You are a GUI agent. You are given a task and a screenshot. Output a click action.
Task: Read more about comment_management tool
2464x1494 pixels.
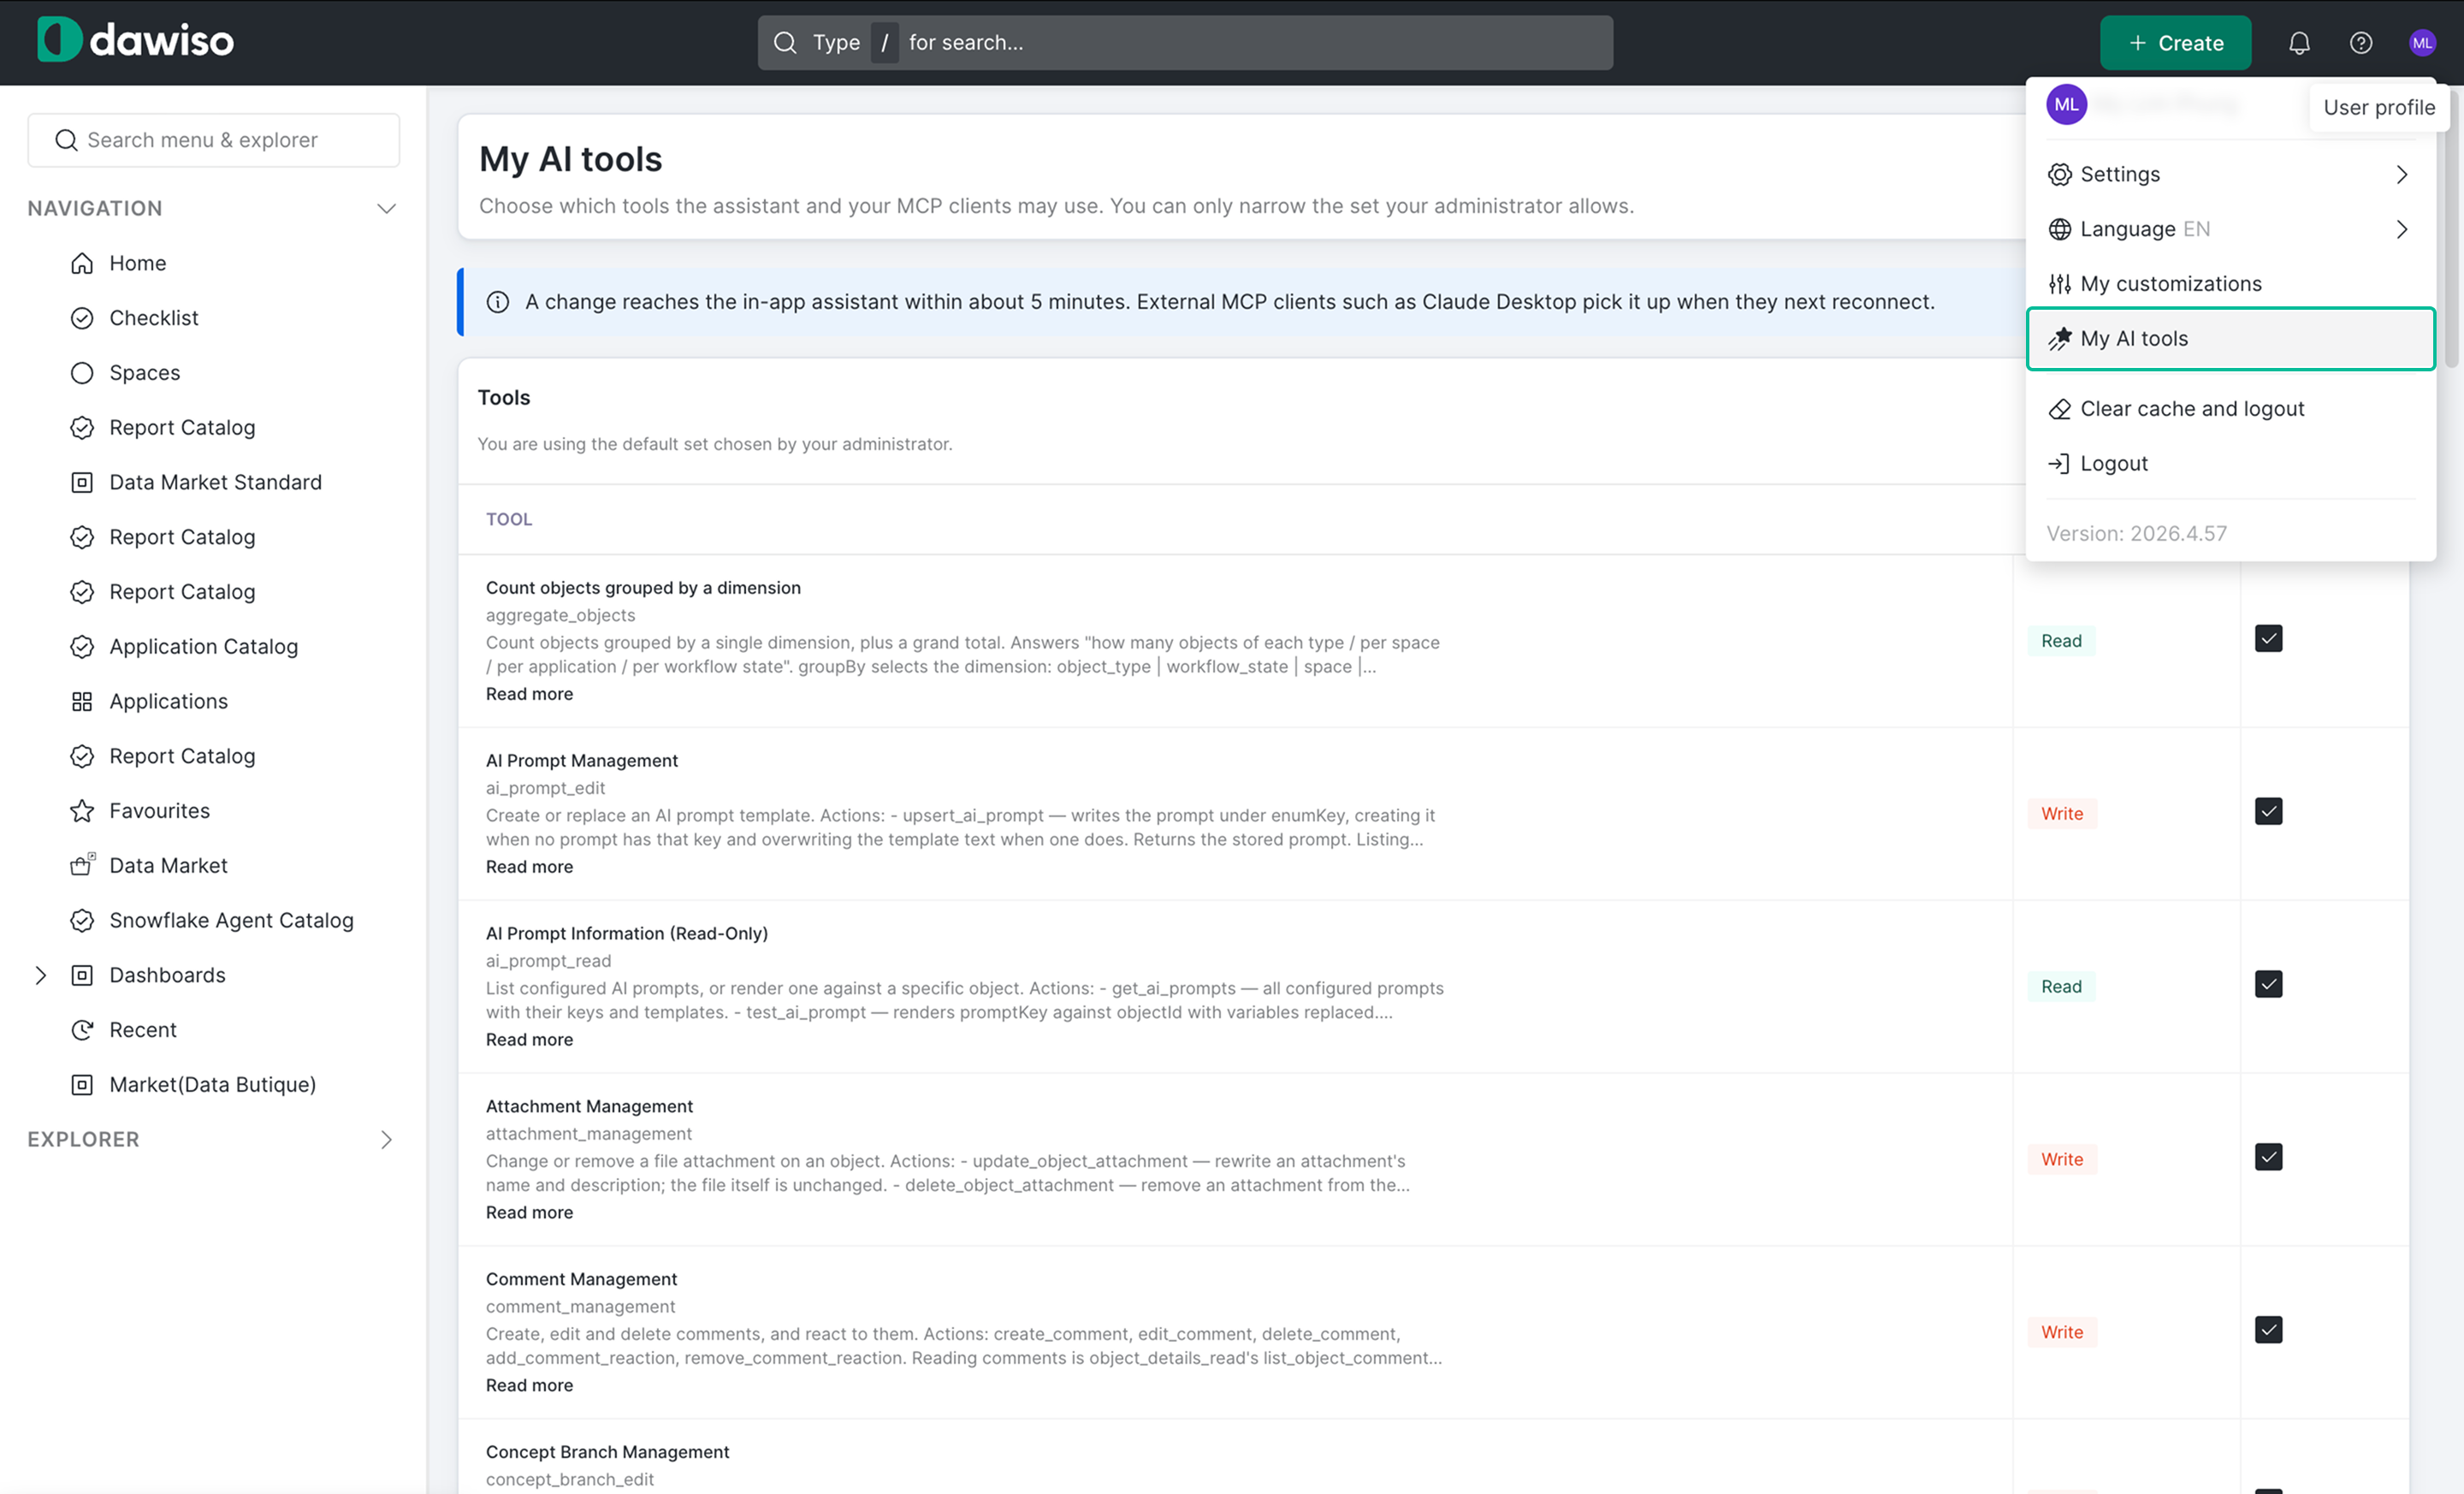529,1385
